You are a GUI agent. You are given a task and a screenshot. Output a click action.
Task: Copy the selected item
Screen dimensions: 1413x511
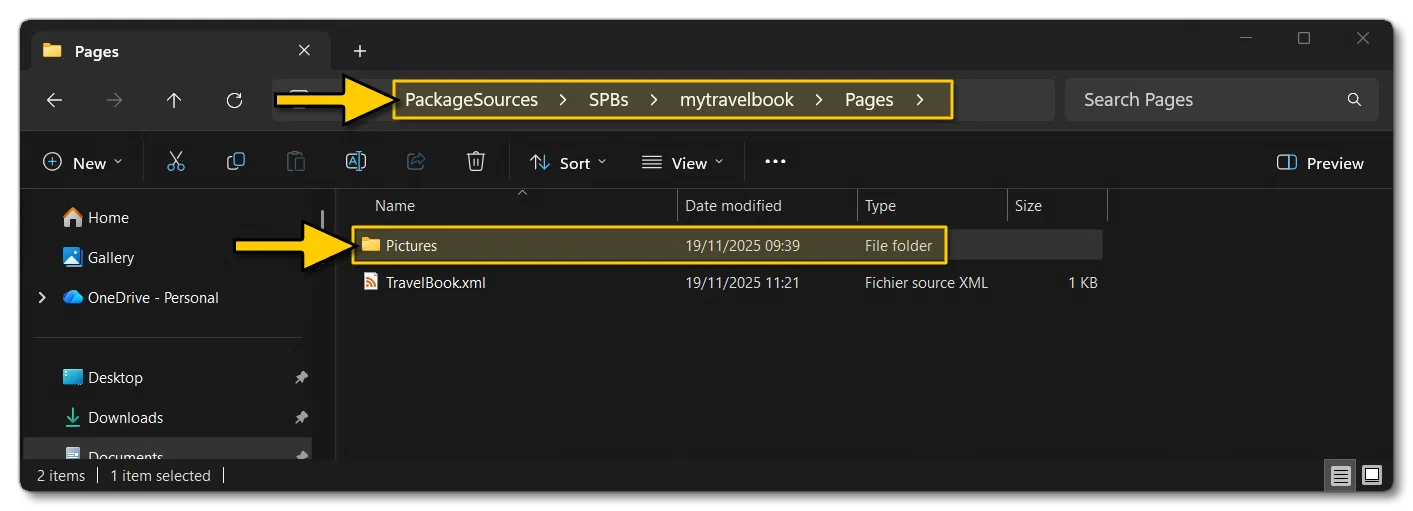point(236,162)
